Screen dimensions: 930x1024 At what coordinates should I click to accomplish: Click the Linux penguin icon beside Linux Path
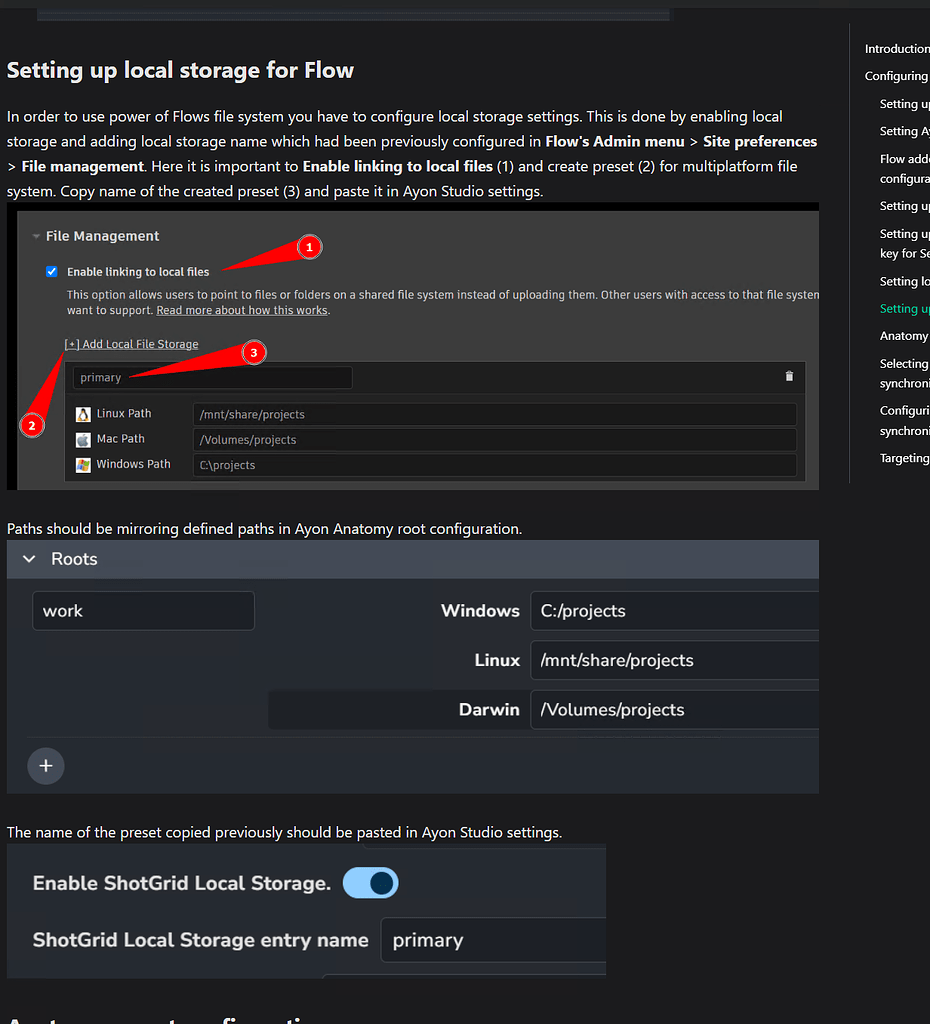(85, 413)
